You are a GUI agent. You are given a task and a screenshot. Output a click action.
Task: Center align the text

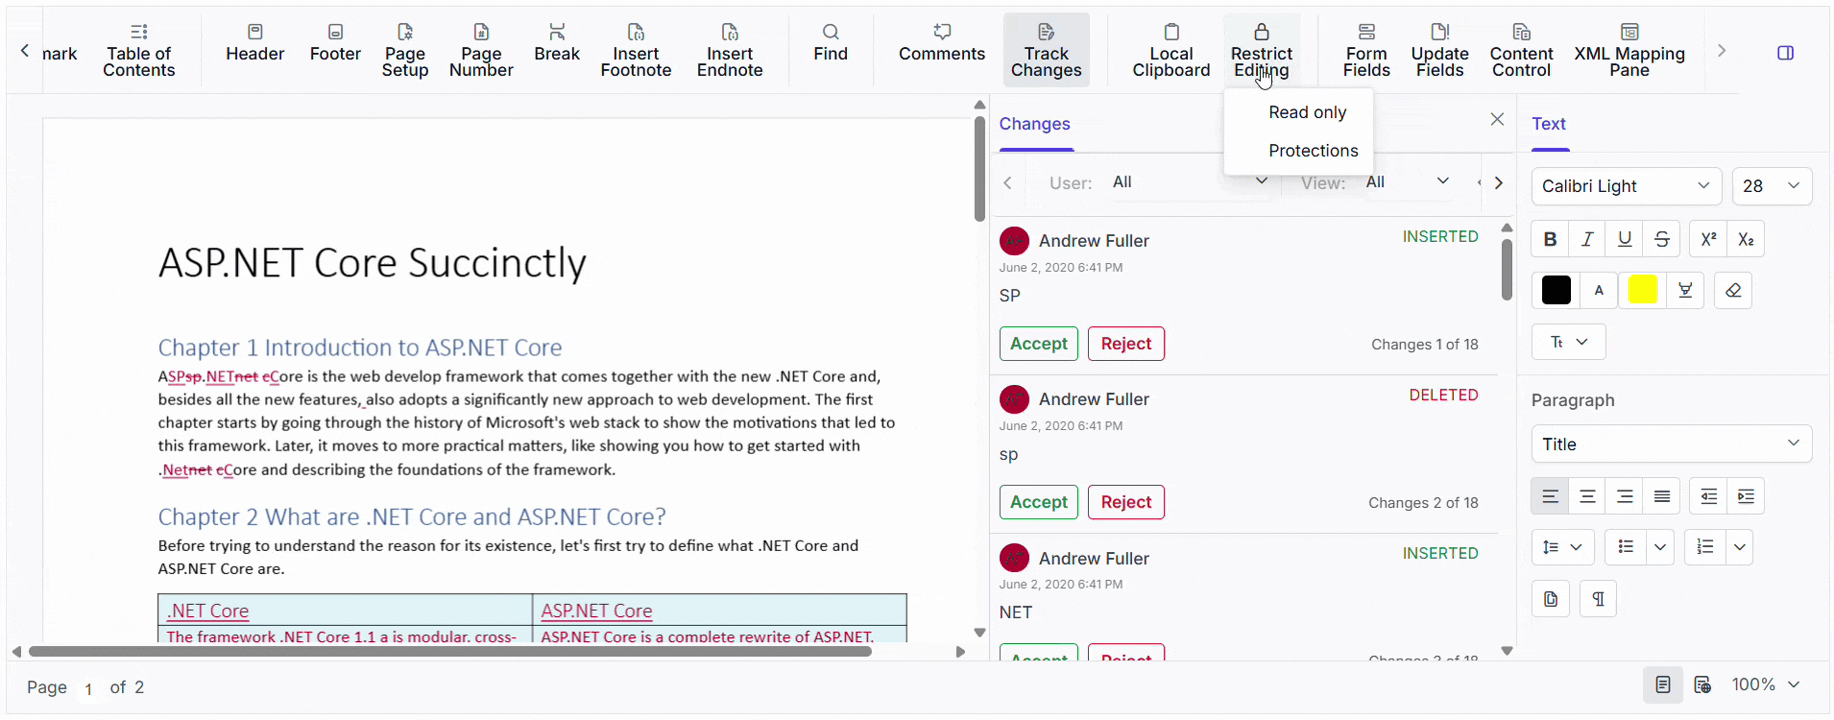pyautogui.click(x=1587, y=496)
